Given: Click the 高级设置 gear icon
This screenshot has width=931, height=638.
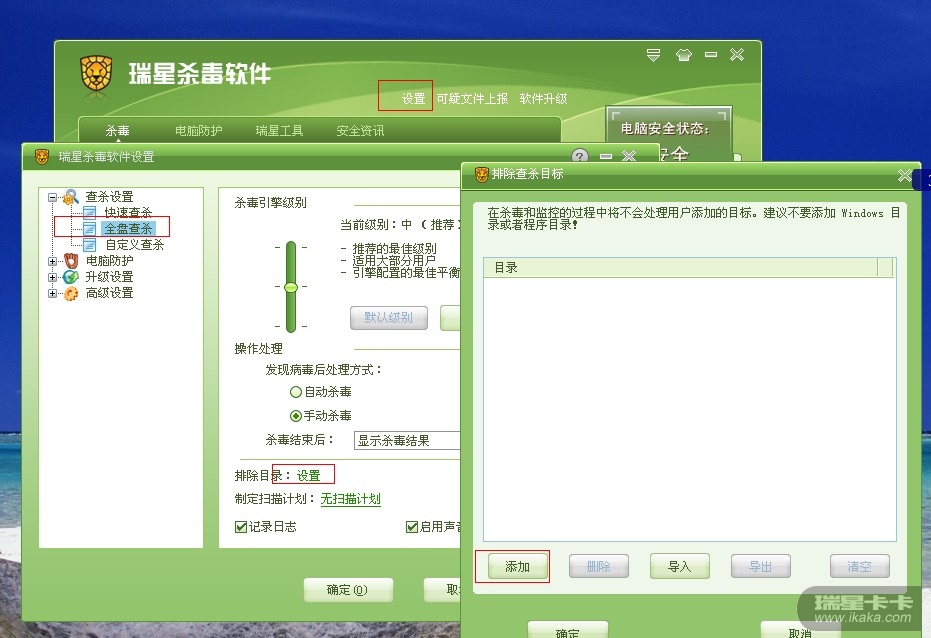Looking at the screenshot, I should [71, 293].
